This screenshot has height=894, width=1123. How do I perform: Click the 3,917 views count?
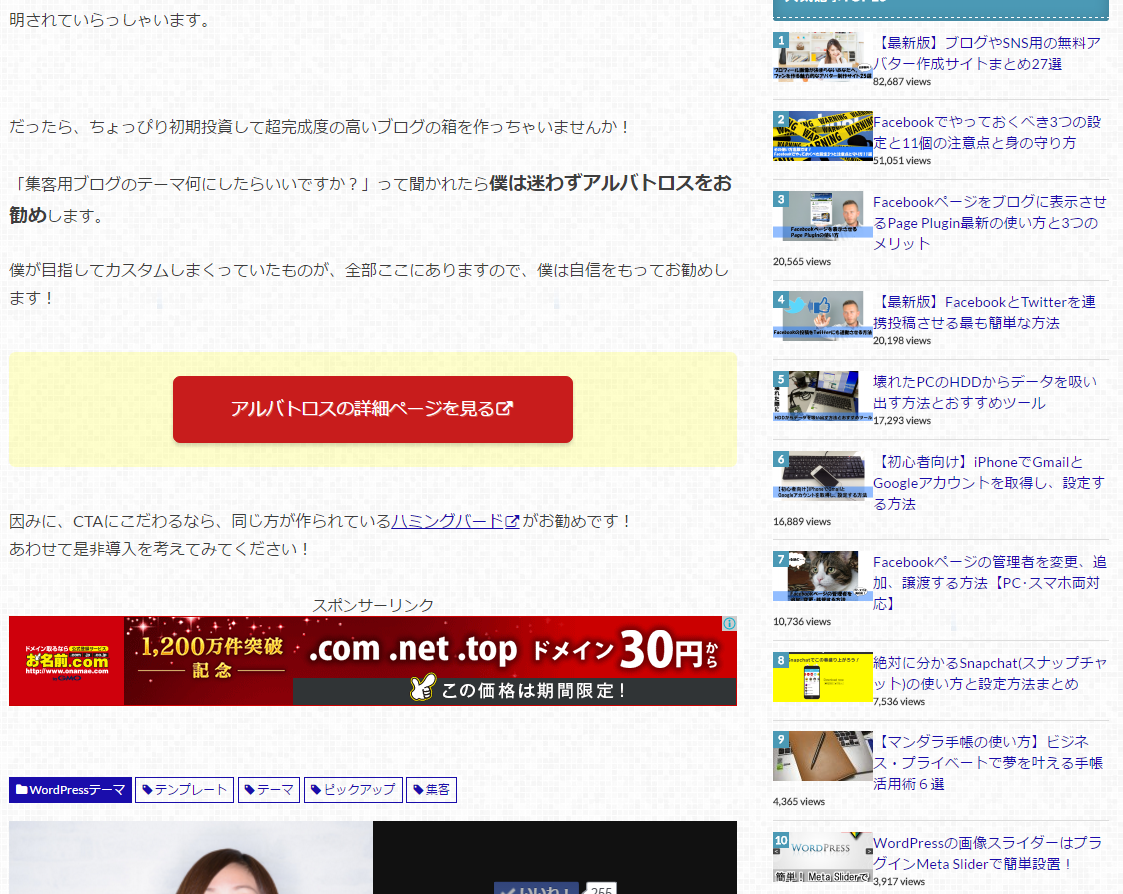(x=899, y=881)
